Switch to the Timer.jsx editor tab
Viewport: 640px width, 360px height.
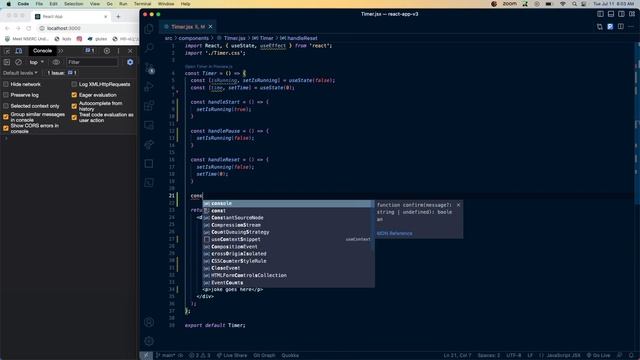[x=188, y=27]
